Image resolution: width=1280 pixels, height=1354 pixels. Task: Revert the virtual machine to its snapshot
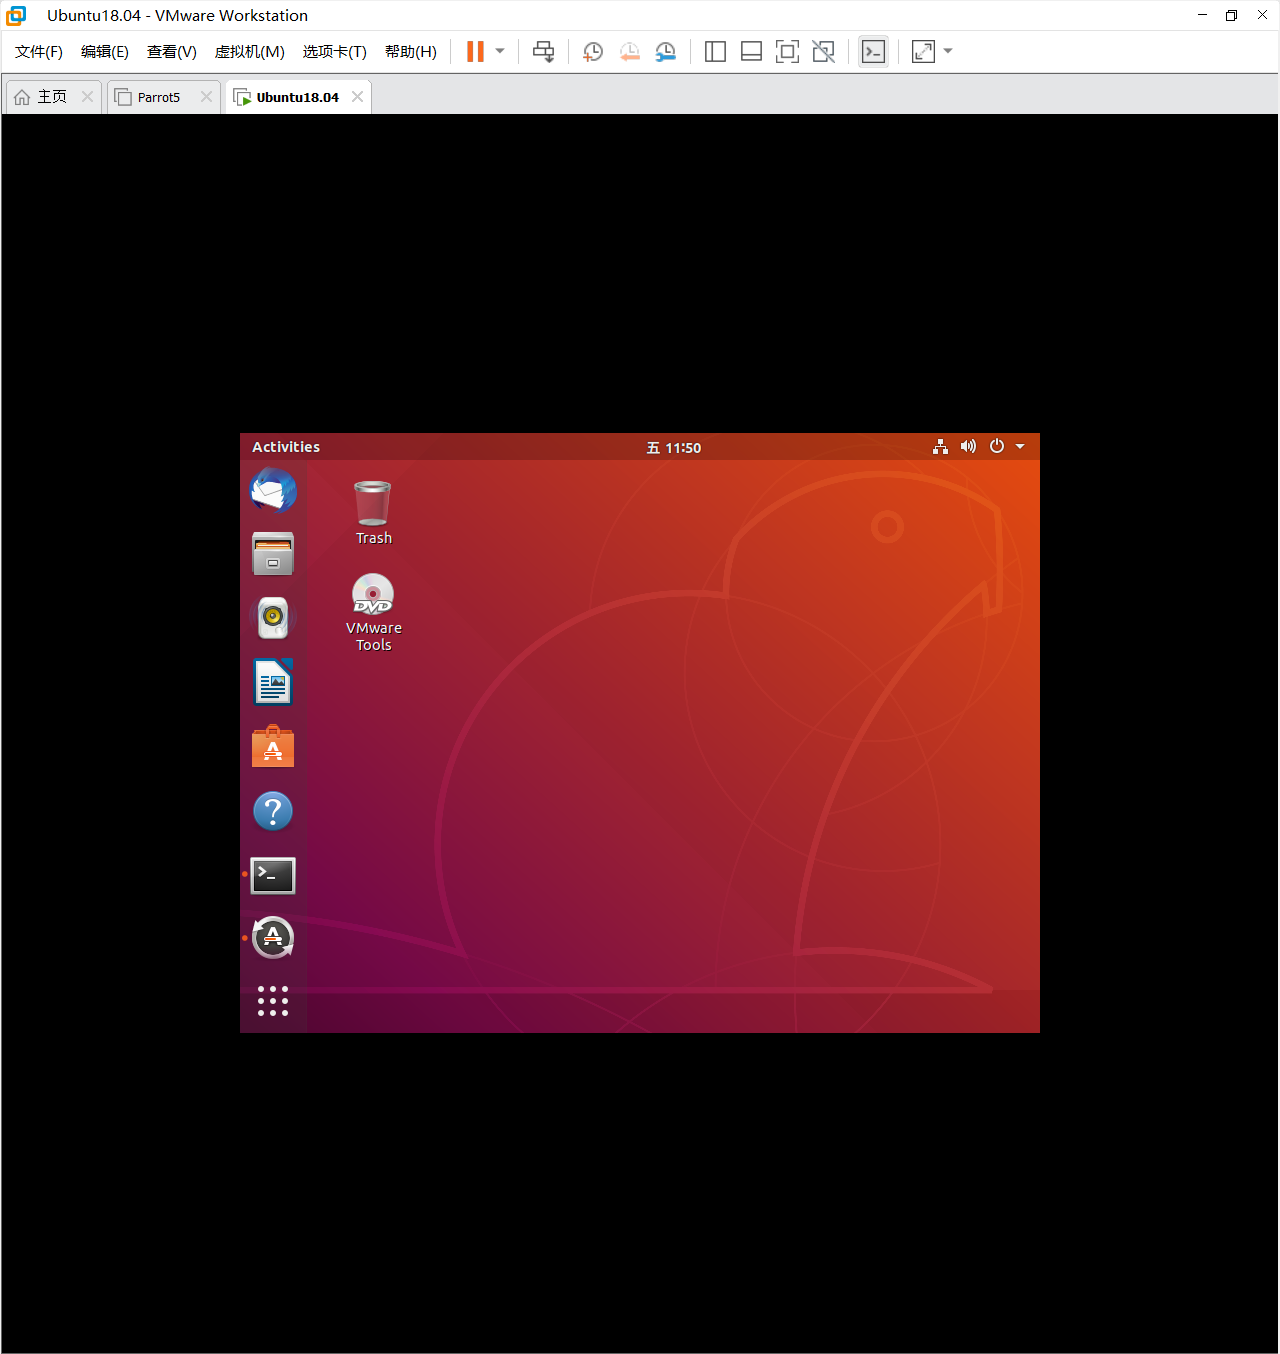point(629,52)
